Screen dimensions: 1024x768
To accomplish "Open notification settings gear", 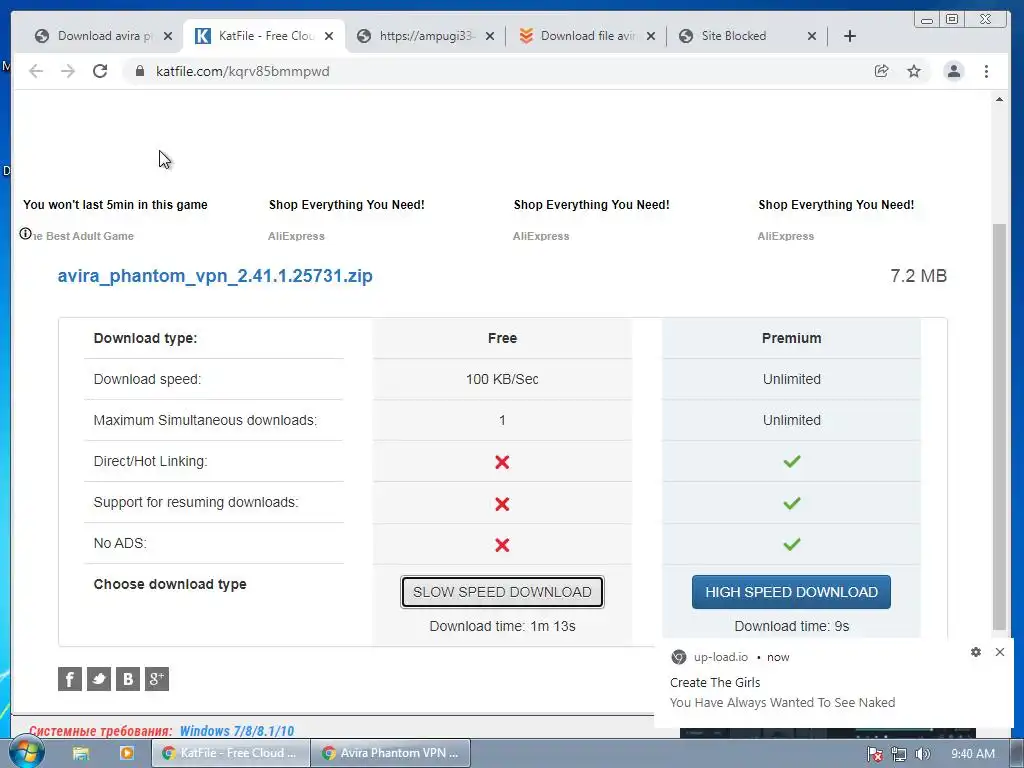I will click(x=976, y=652).
